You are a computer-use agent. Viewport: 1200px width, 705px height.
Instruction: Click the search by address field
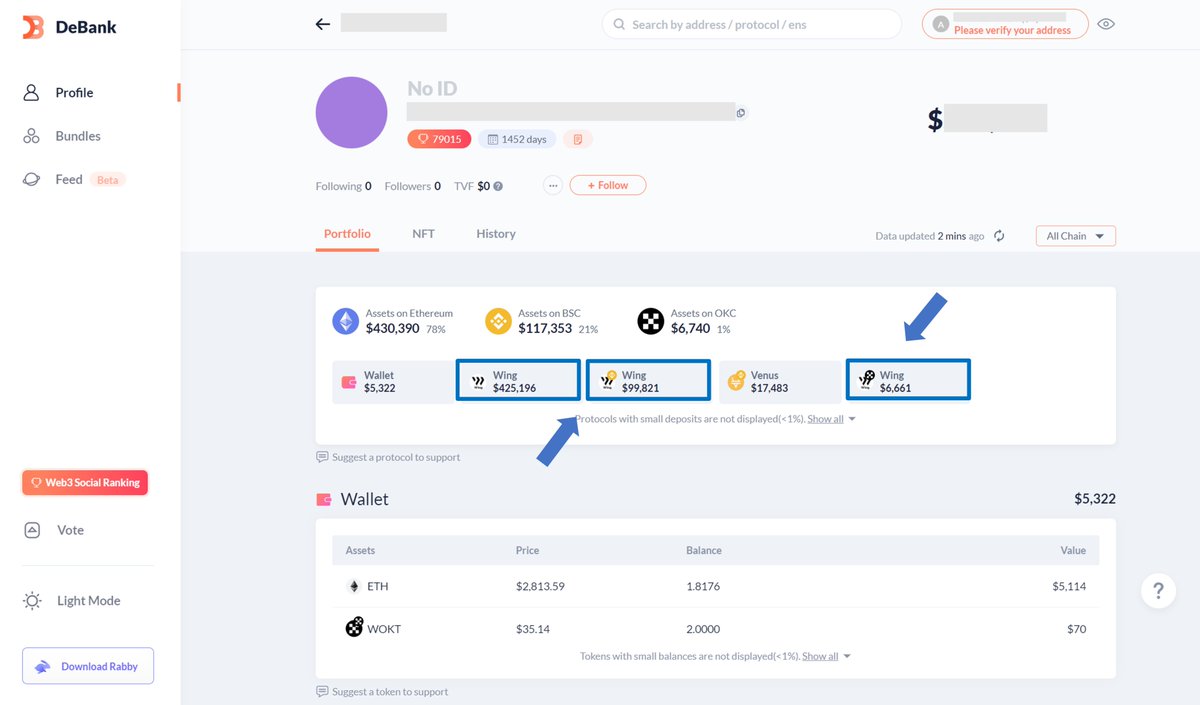(750, 24)
